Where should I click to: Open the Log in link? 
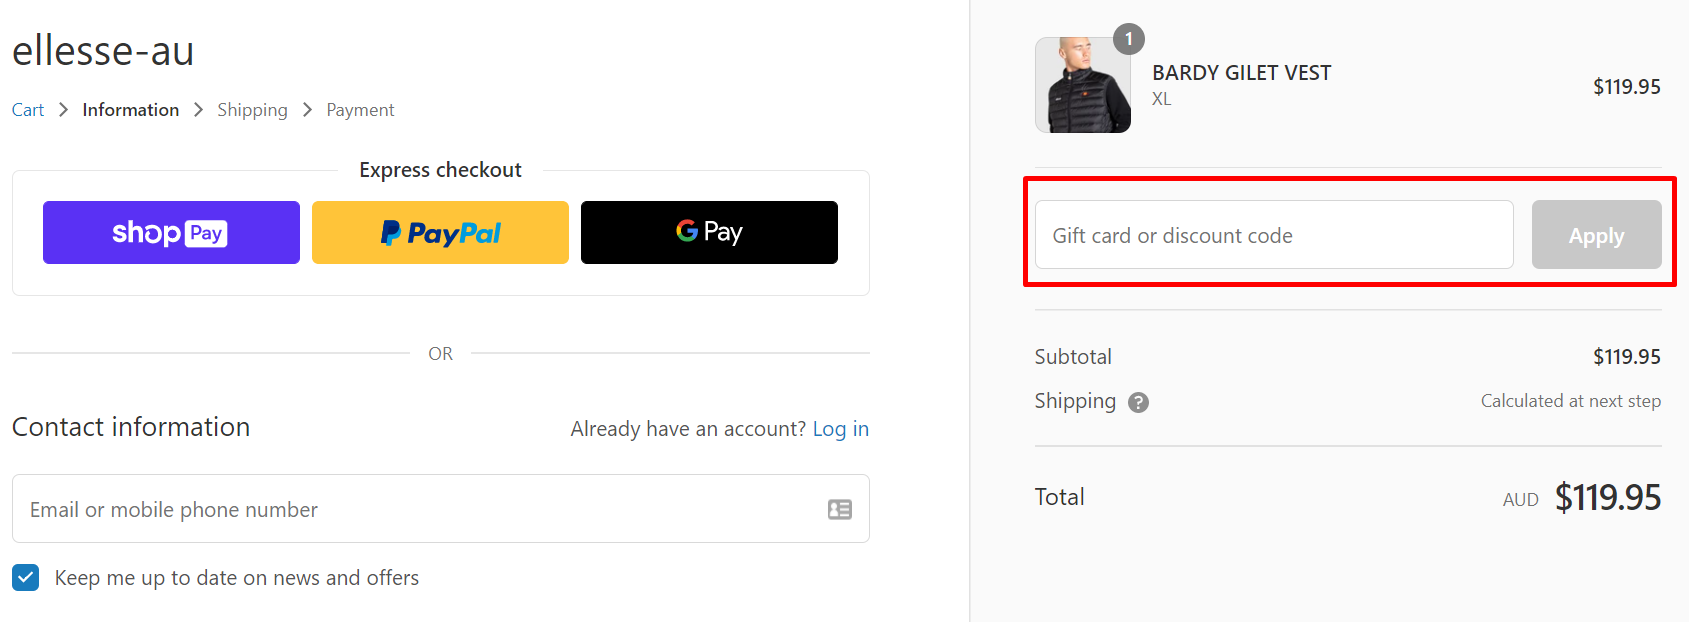[x=840, y=428]
